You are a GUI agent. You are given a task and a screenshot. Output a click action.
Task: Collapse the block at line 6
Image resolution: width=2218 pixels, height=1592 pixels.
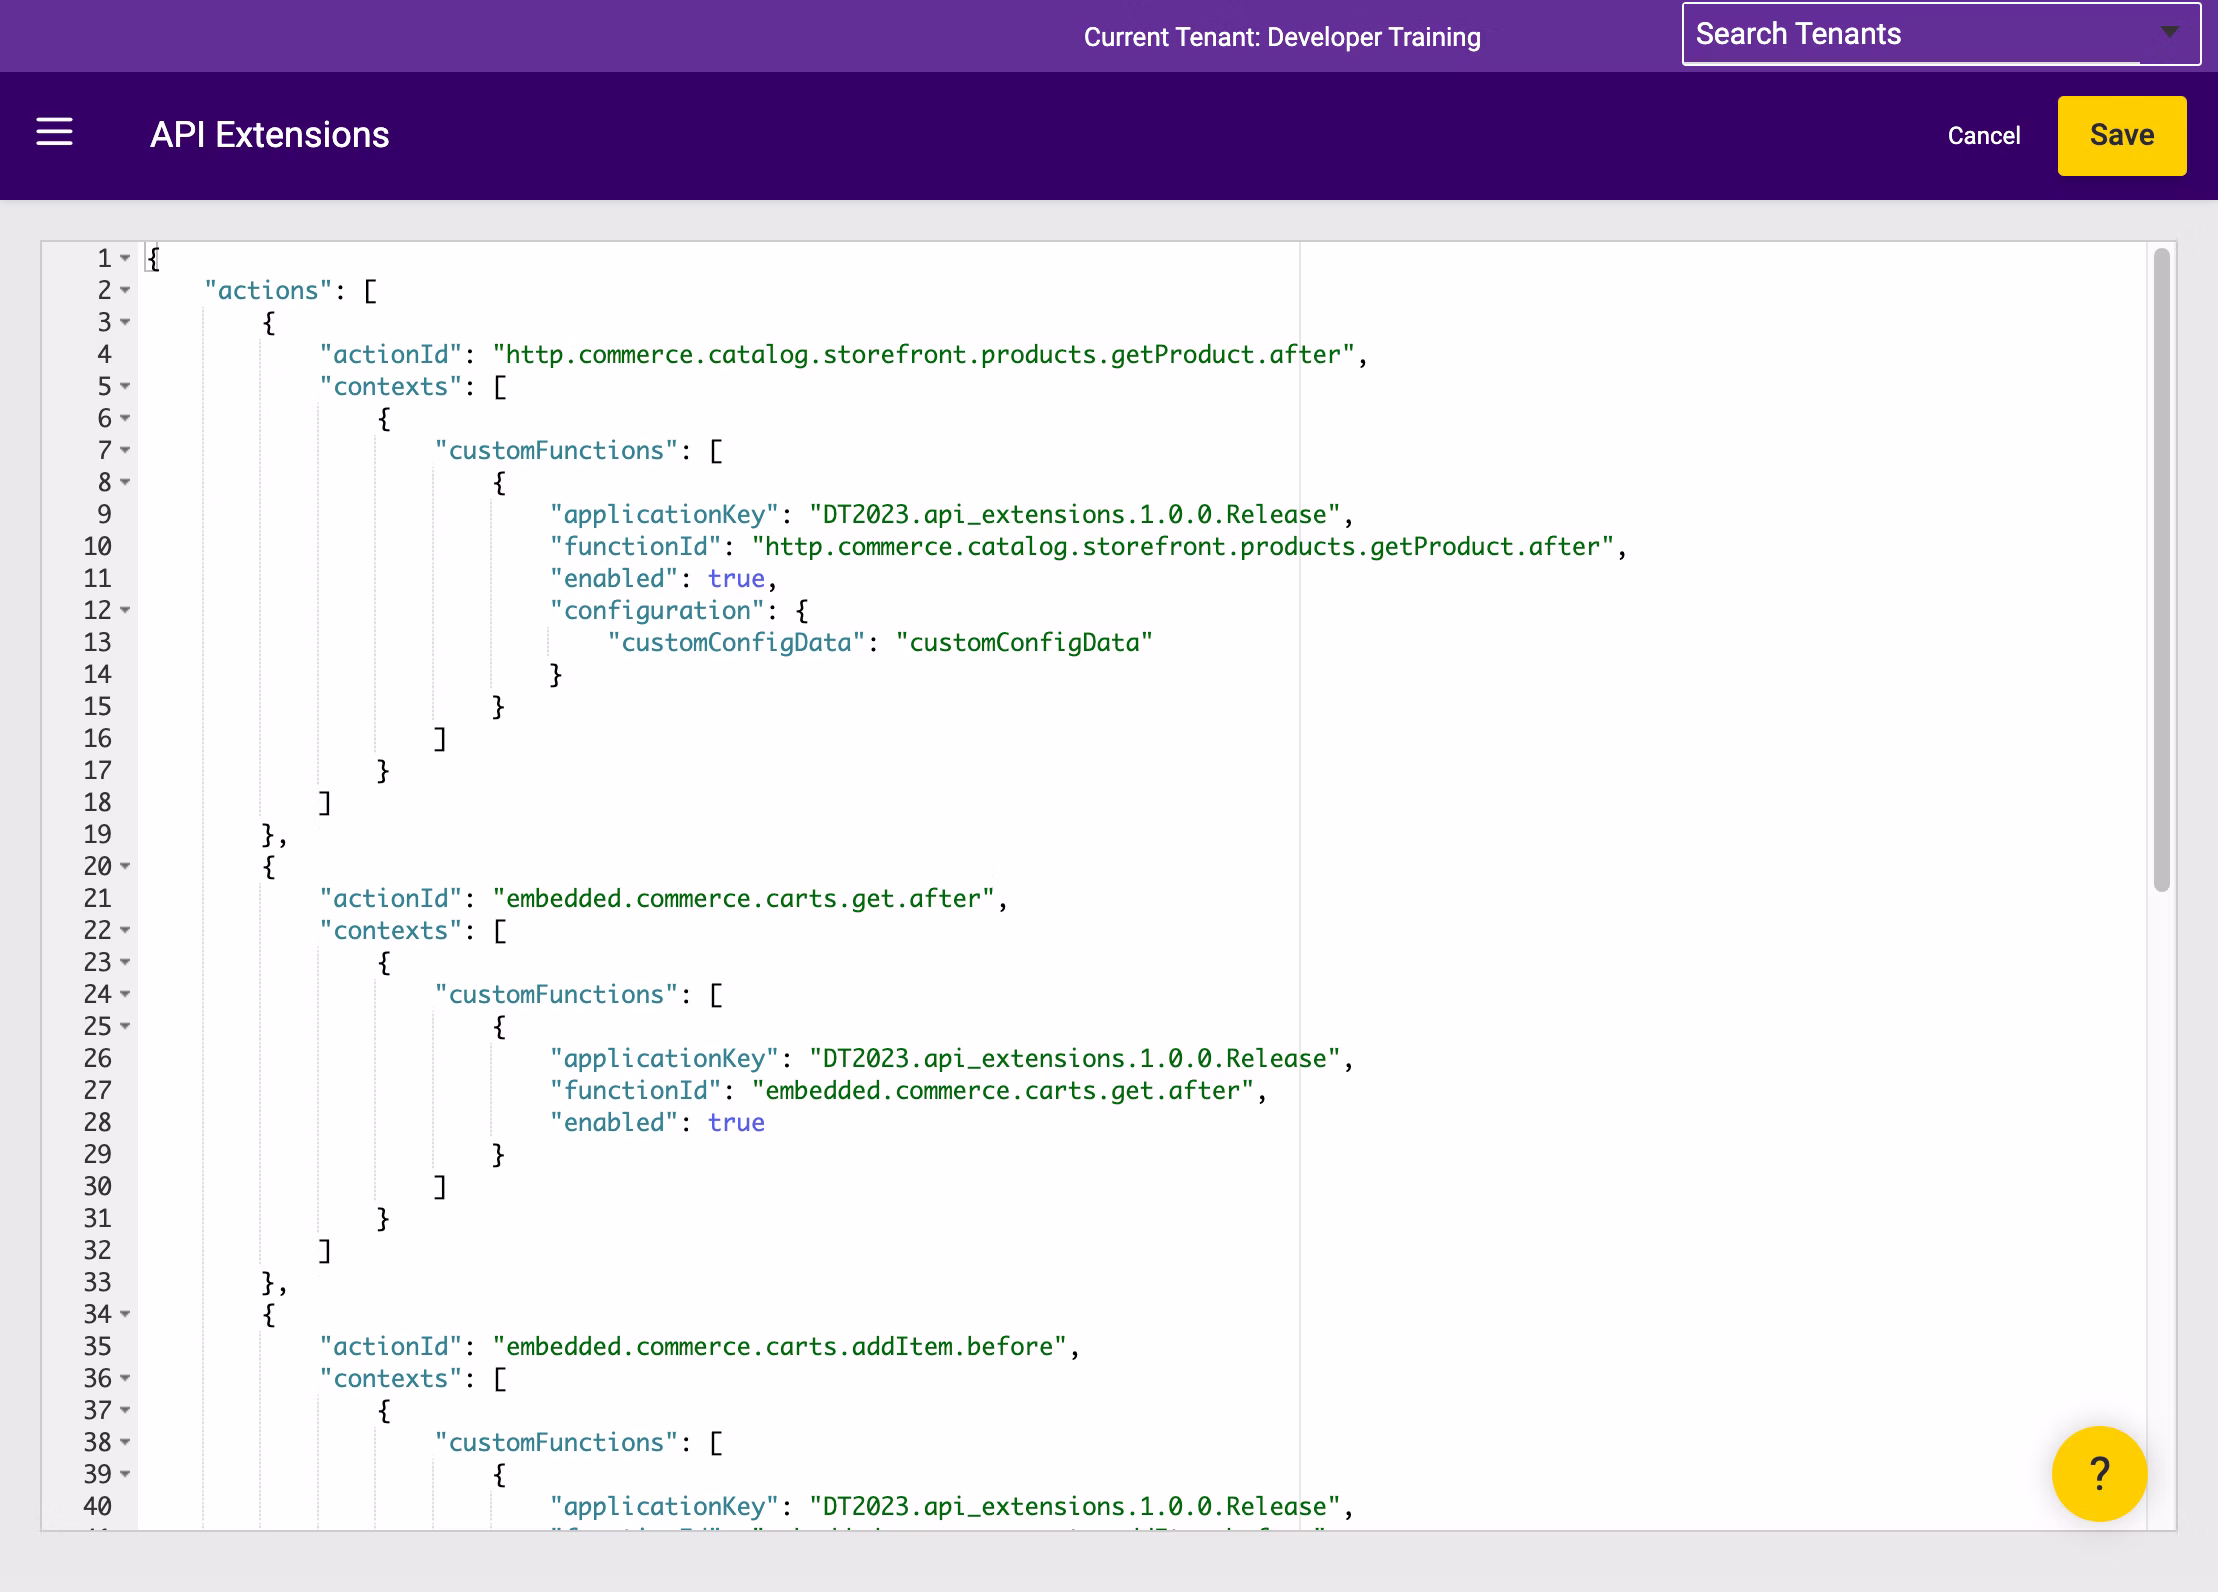point(125,419)
